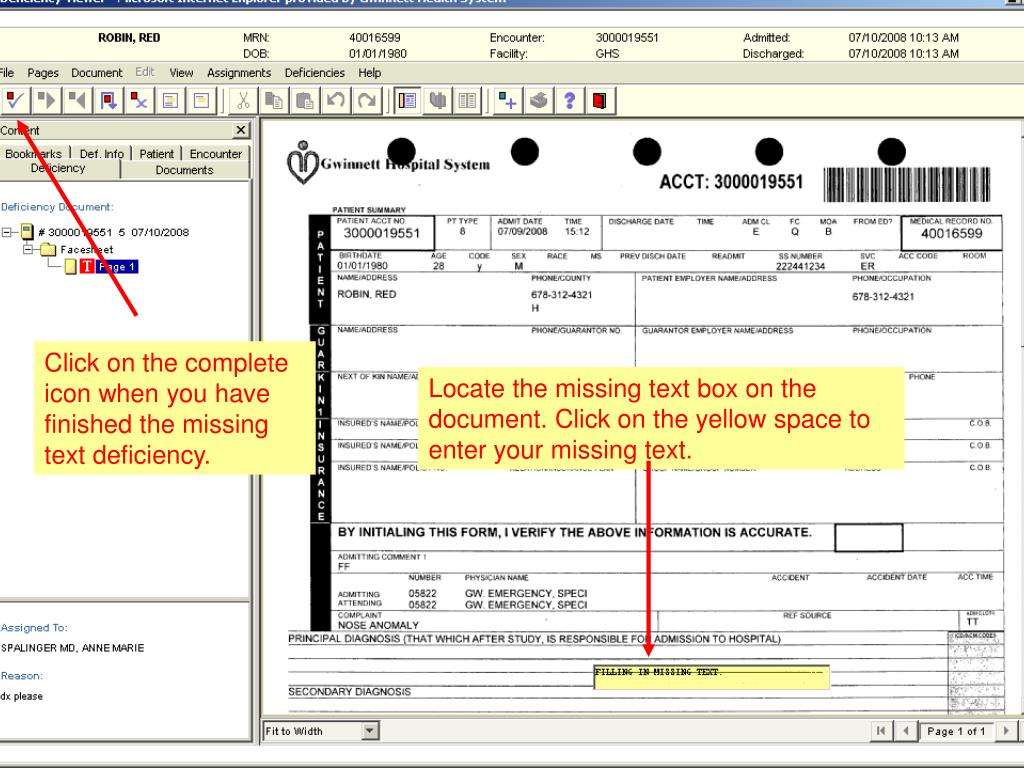Click the red T text icon

[87, 266]
